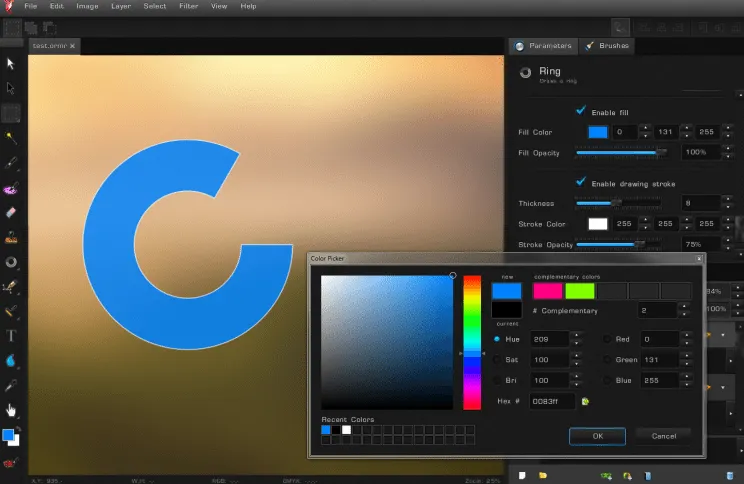
Task: Select the eyedropper color picker tool
Action: pyautogui.click(x=10, y=385)
